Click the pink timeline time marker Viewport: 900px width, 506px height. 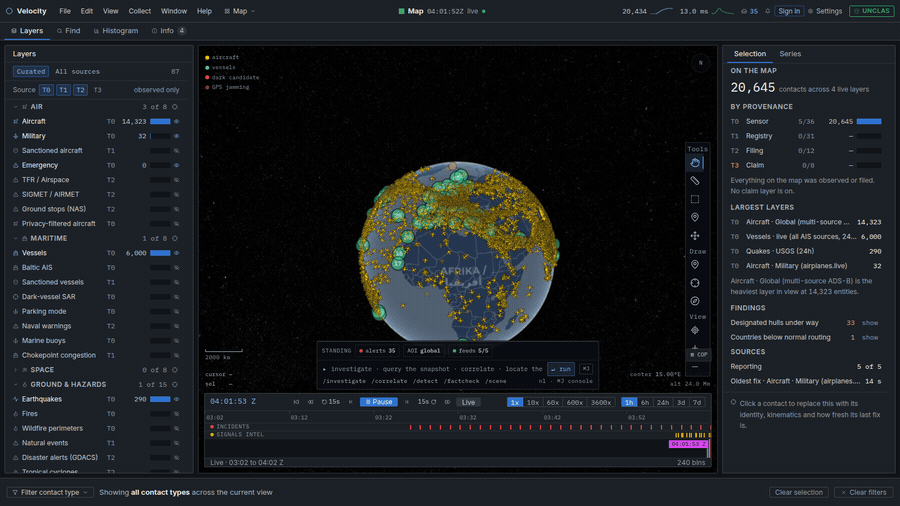click(x=688, y=444)
